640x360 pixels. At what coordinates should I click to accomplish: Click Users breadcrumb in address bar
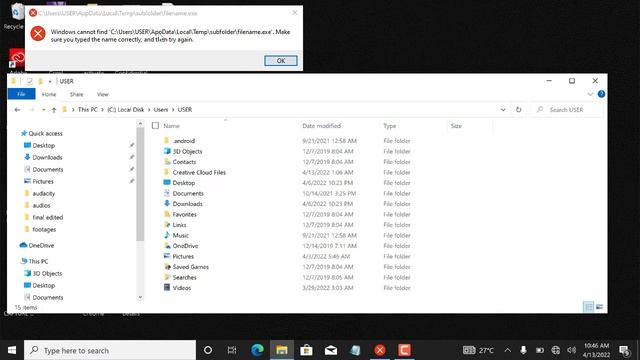click(x=161, y=110)
